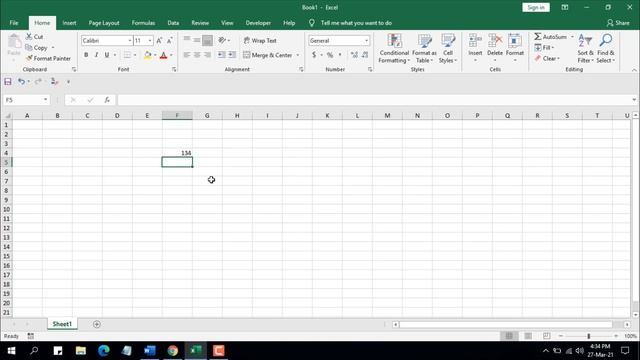Apply the Percent style
The width and height of the screenshot is (640, 360).
(330, 55)
